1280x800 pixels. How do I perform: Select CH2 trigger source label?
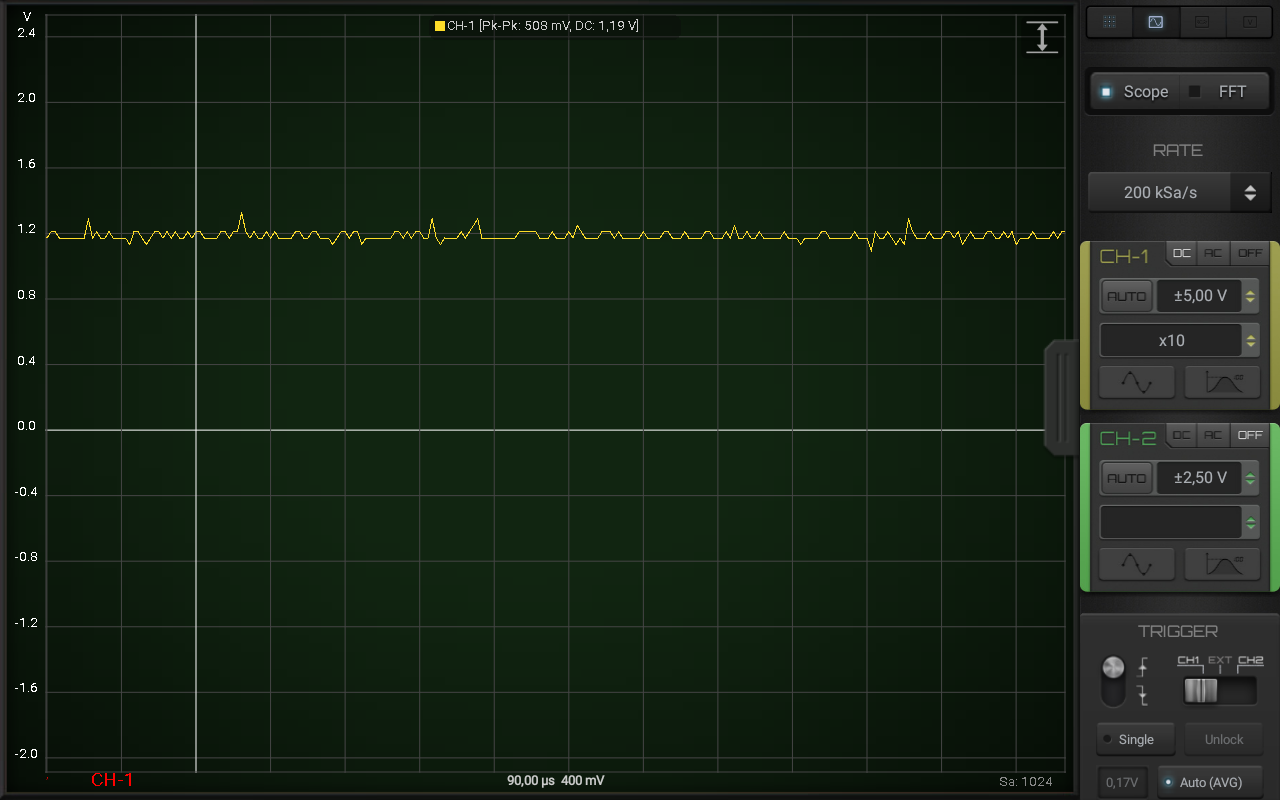pos(1250,660)
